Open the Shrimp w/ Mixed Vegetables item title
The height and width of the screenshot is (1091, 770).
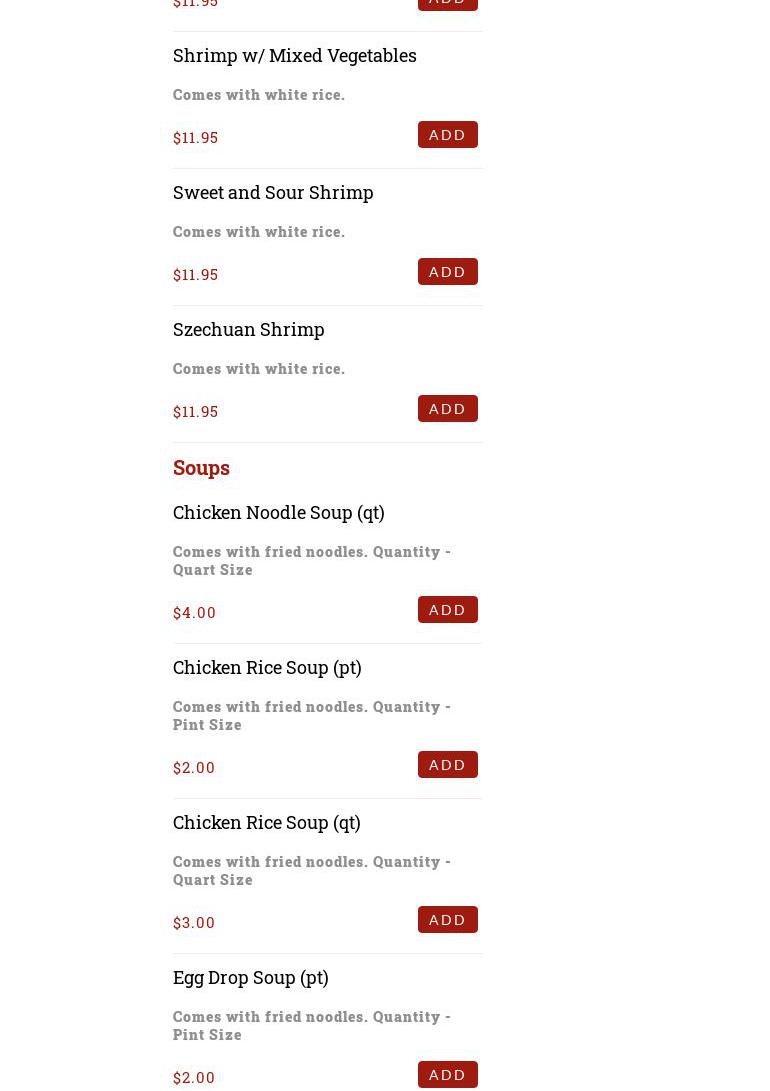pos(294,56)
